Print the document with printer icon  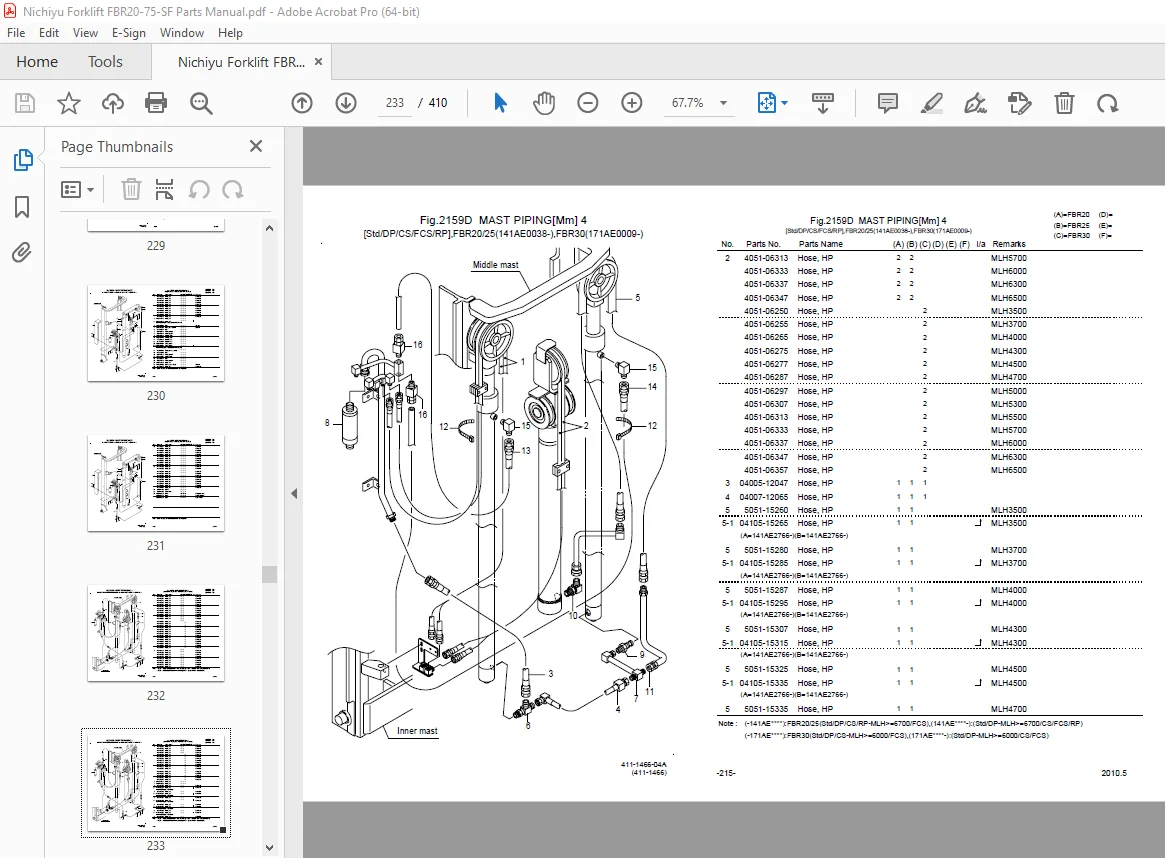156,103
